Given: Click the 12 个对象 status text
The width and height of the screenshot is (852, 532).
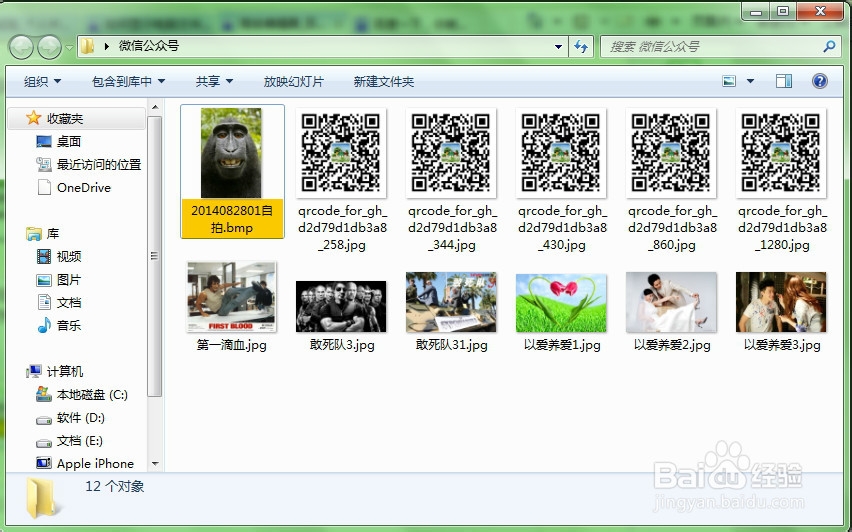Looking at the screenshot, I should point(115,486).
